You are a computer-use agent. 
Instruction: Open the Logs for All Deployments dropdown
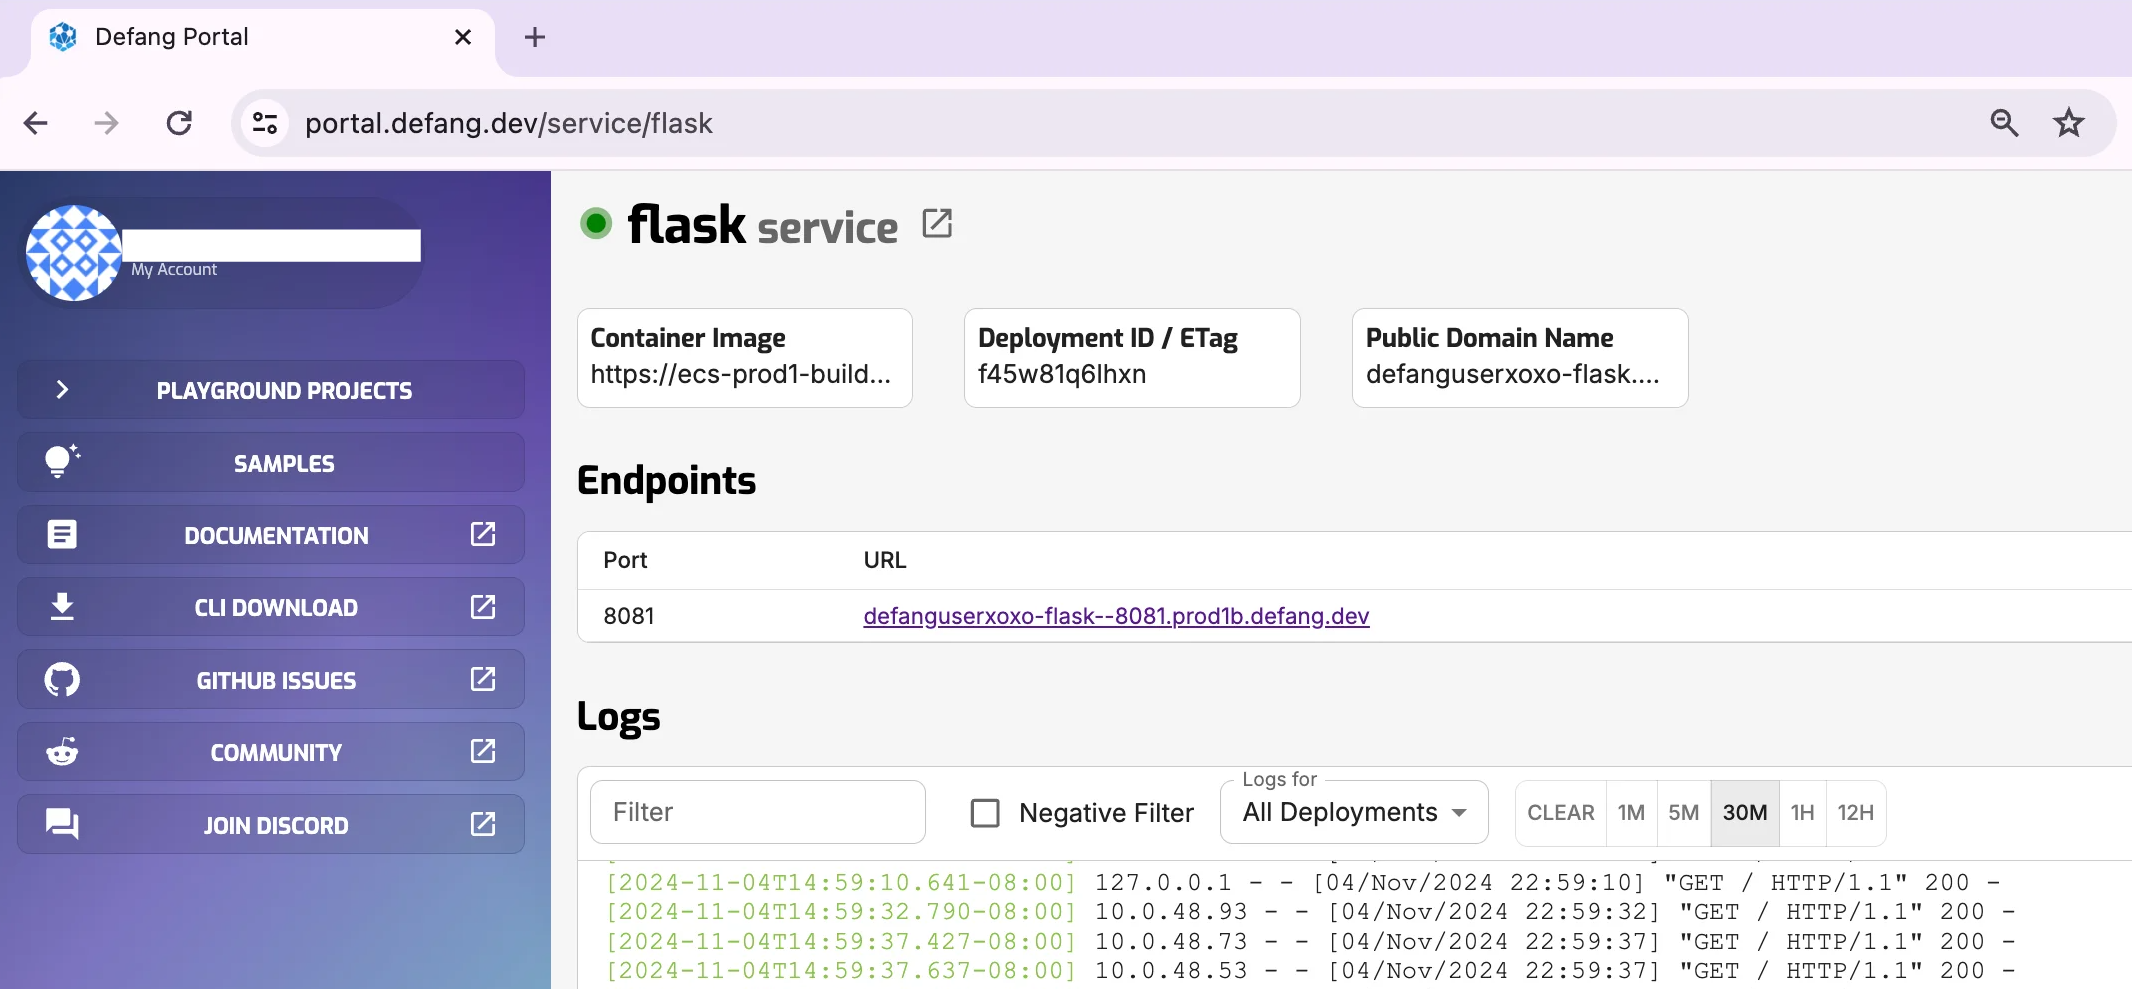(1354, 813)
